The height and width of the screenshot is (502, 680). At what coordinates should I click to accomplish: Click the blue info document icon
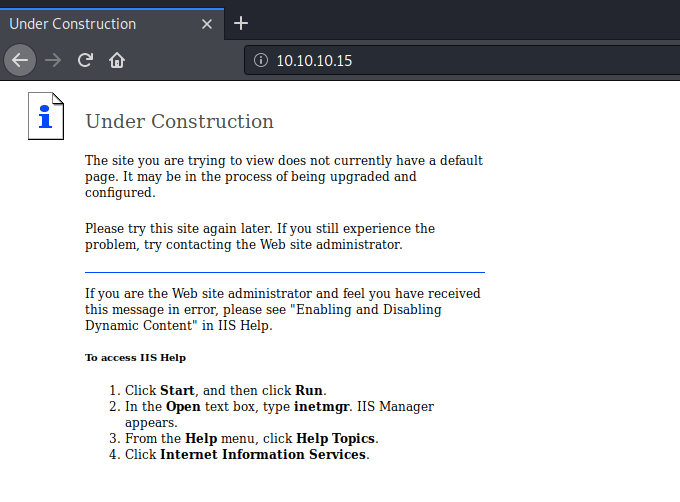tap(45, 117)
